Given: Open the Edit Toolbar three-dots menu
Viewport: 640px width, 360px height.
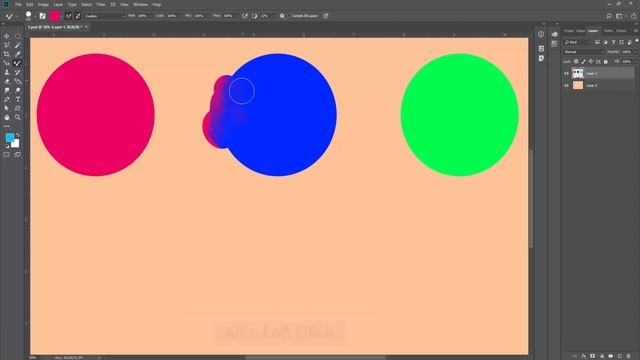Looking at the screenshot, I should (7, 126).
